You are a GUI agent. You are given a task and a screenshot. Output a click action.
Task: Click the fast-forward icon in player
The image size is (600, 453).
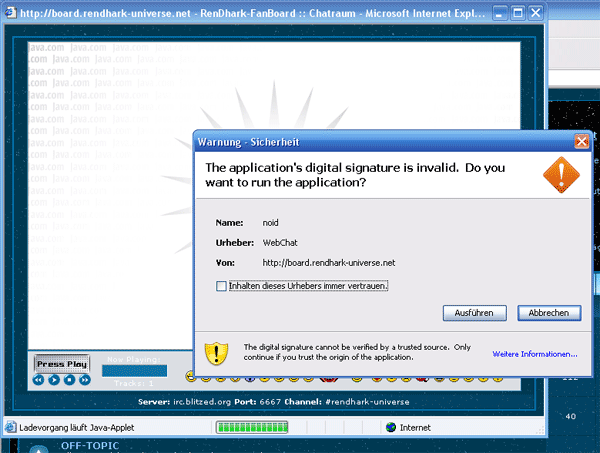click(x=84, y=380)
